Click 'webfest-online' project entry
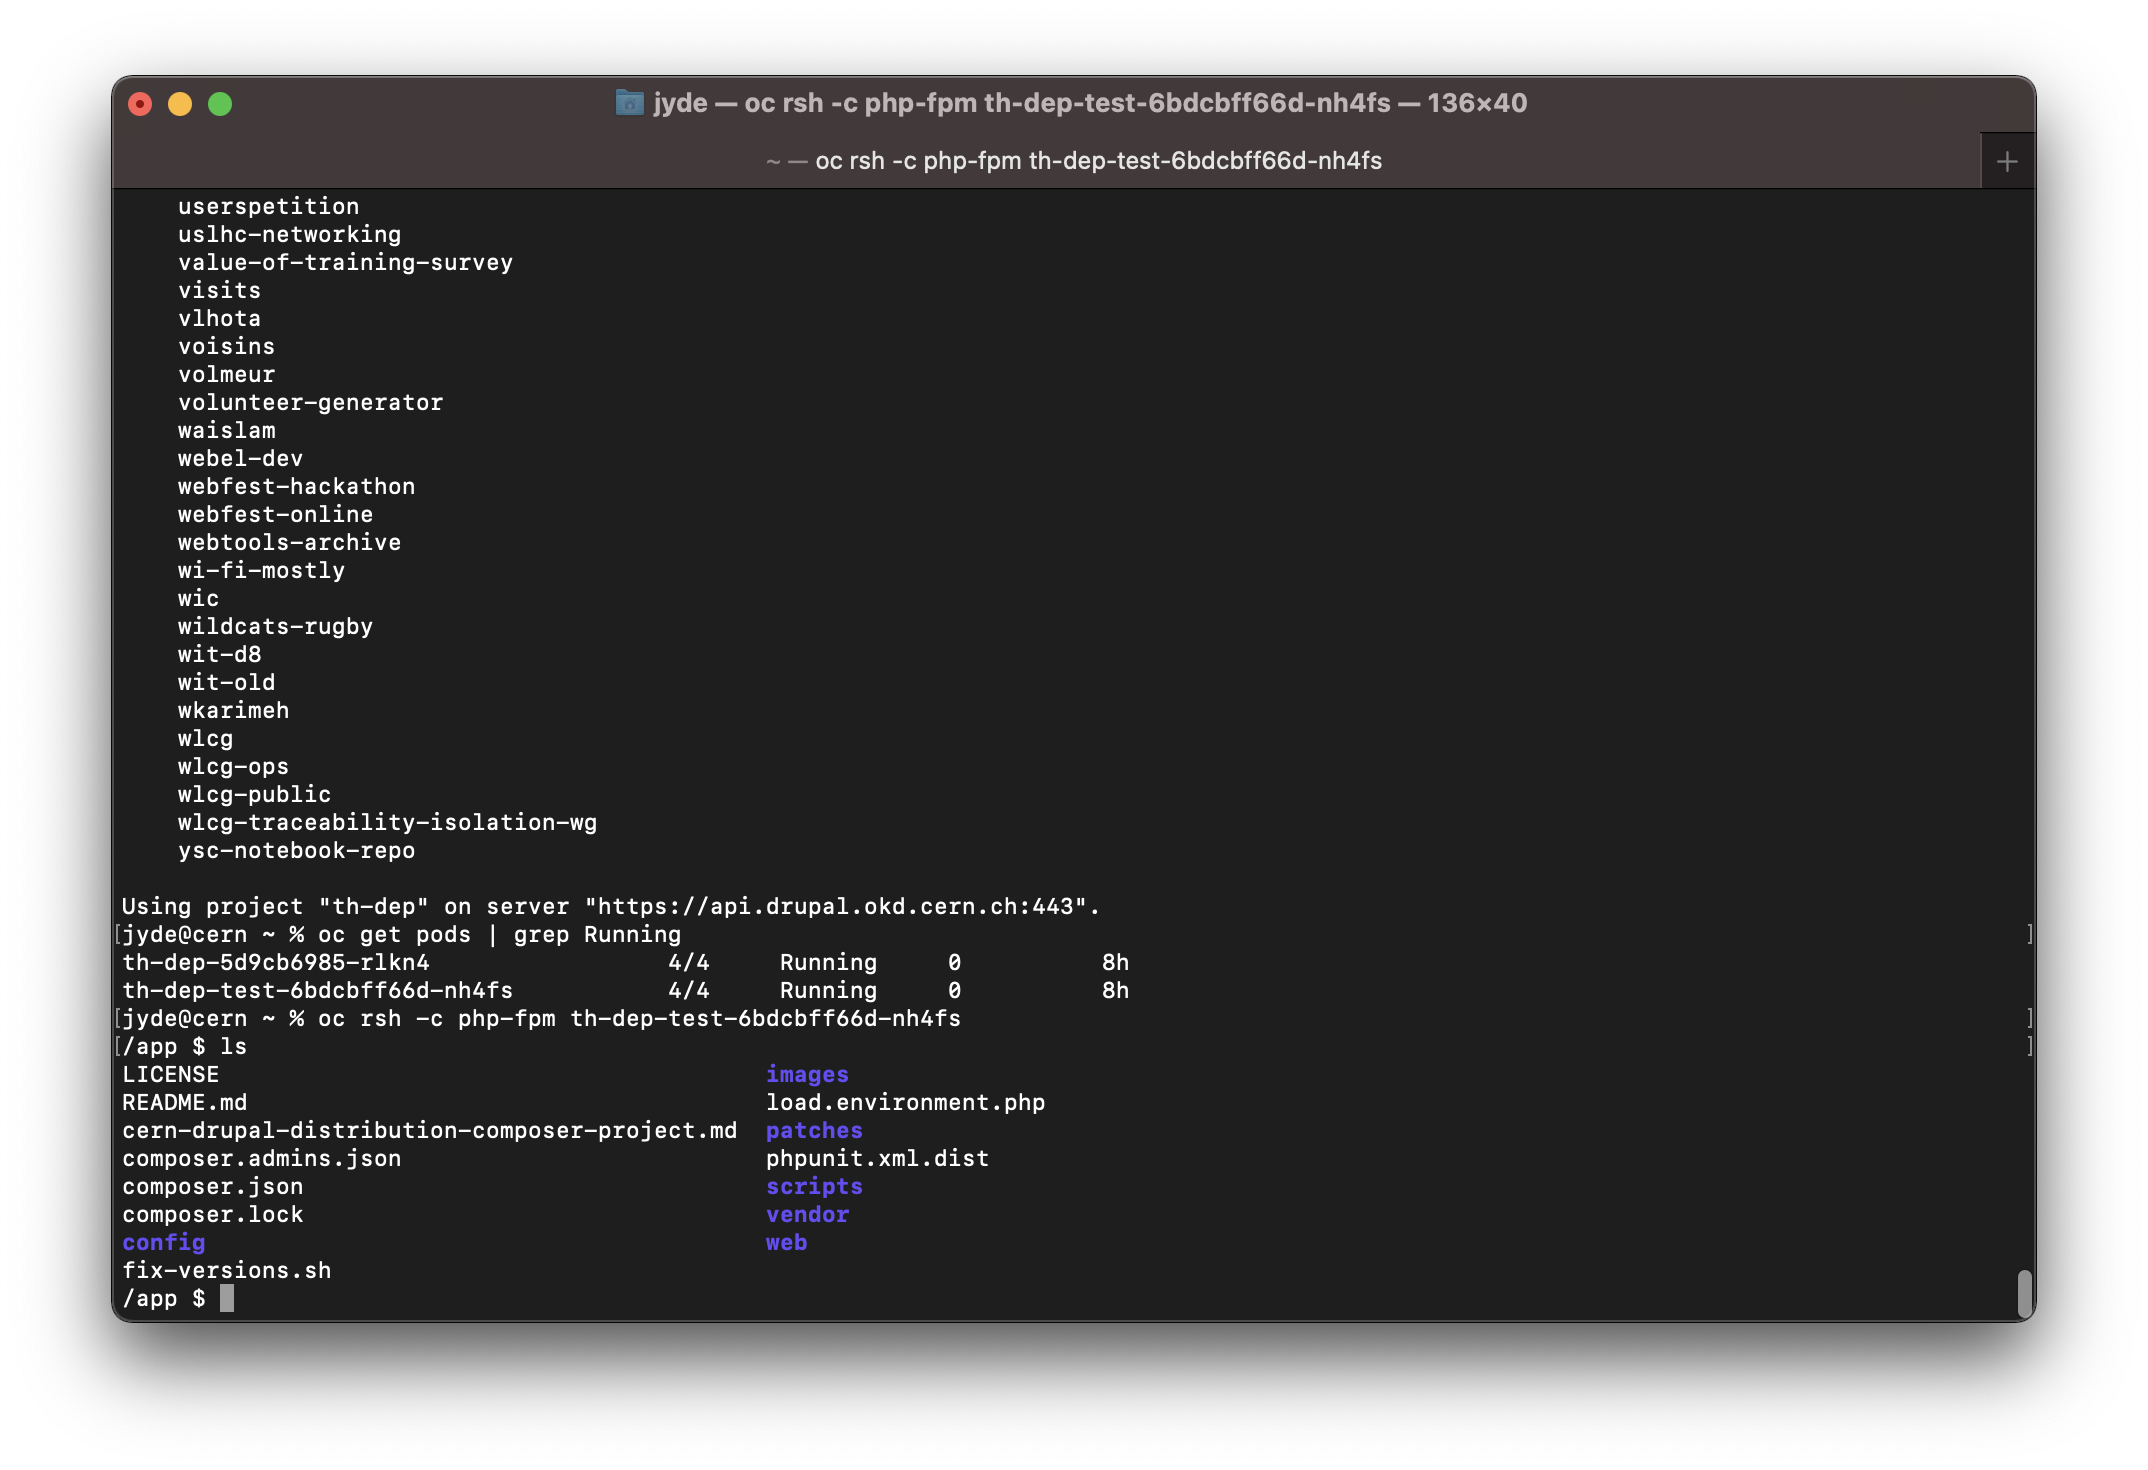This screenshot has width=2148, height=1470. (276, 515)
